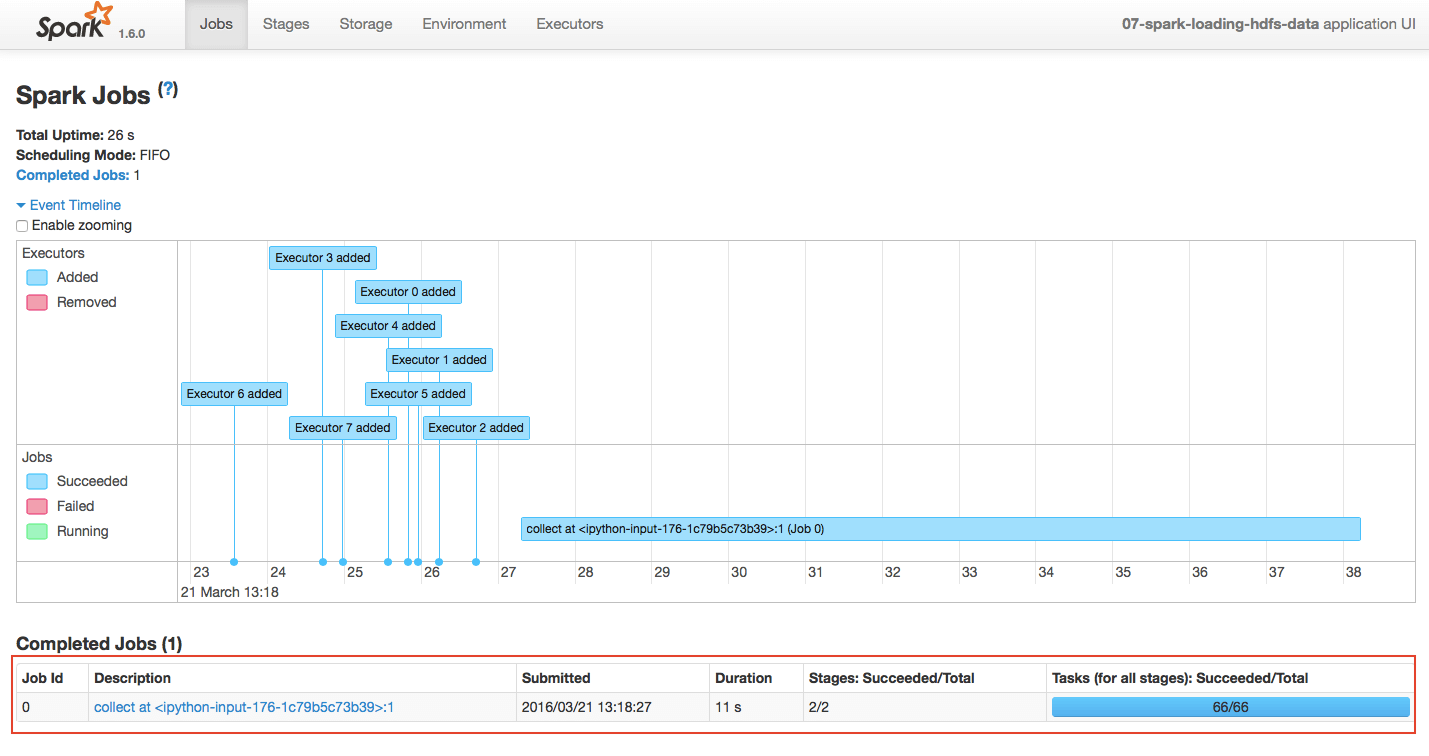This screenshot has width=1429, height=756.
Task: Click the Executors Removed red legend swatch
Action: tap(37, 302)
